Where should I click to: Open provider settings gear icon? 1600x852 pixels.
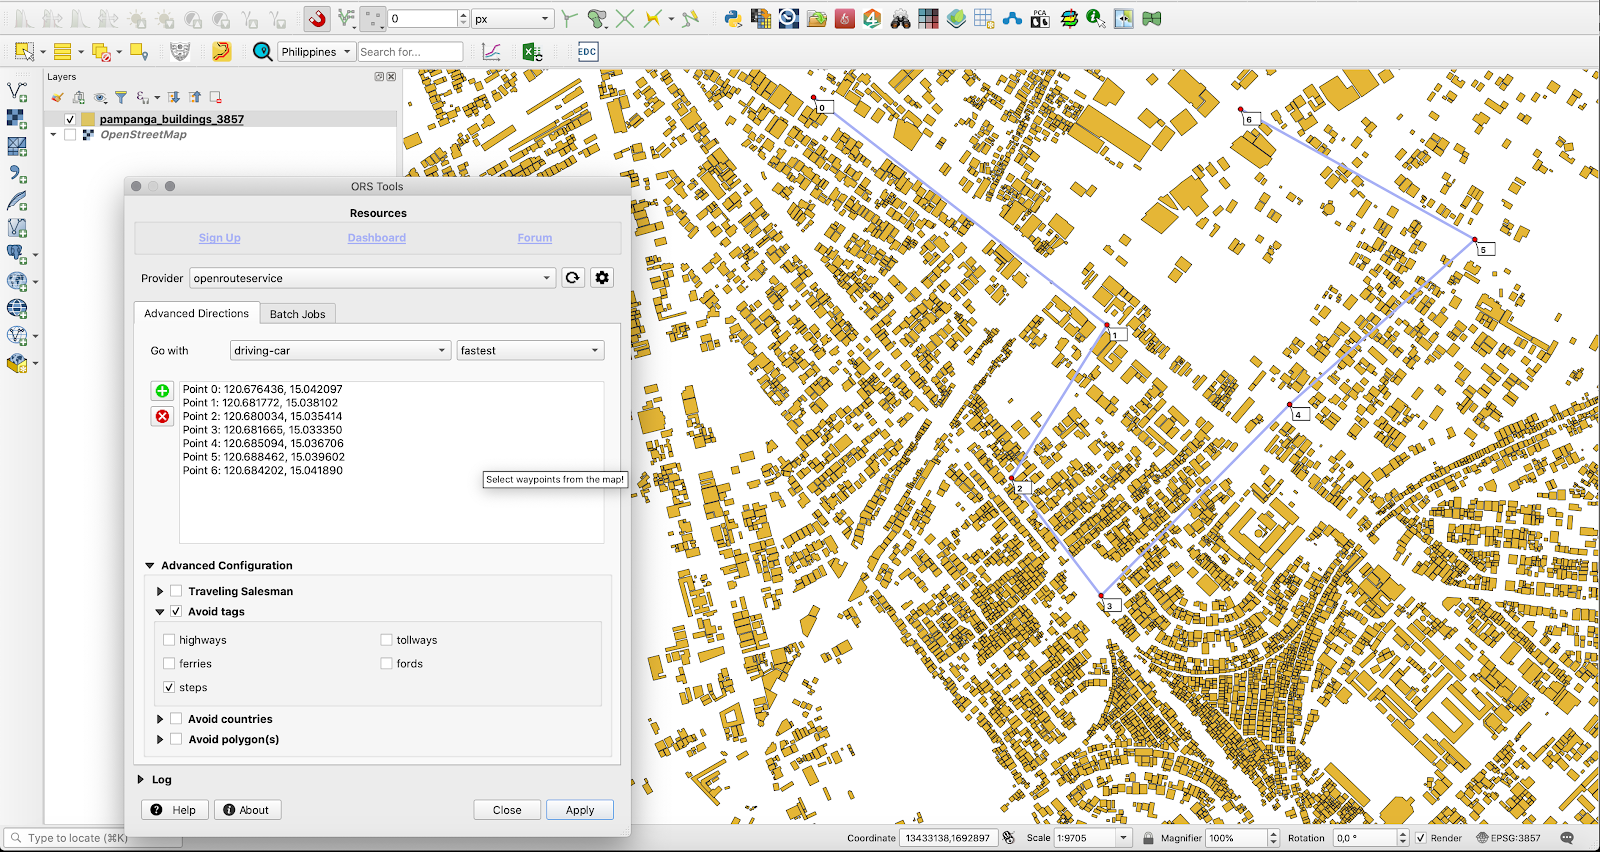click(602, 278)
